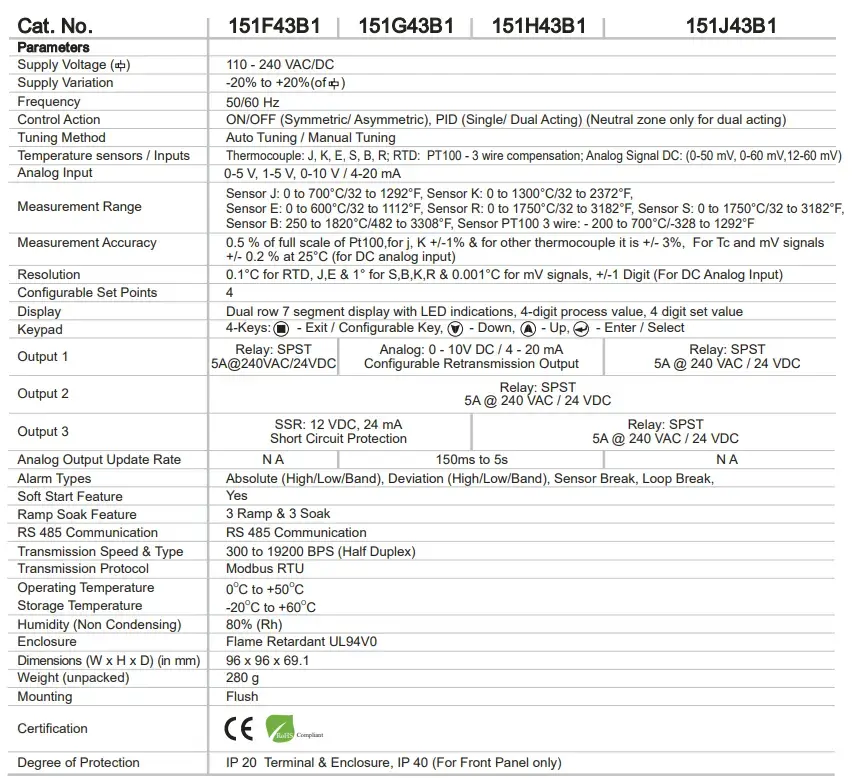Viewport: 863px width, 778px height.
Task: Click the Analog 0 - 10V DC Output 1 cell
Action: (x=471, y=357)
